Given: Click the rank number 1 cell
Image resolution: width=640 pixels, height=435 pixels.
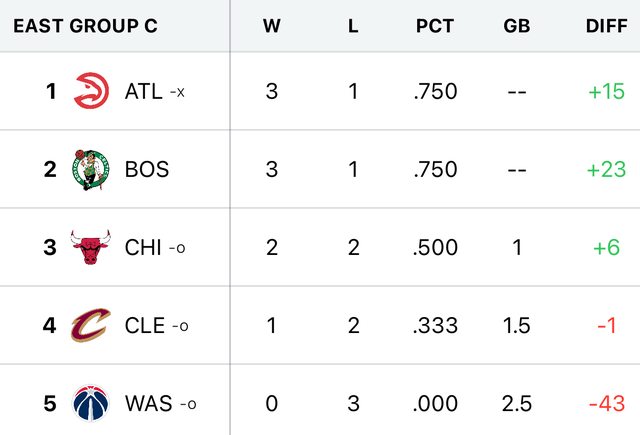Looking at the screenshot, I should (51, 91).
